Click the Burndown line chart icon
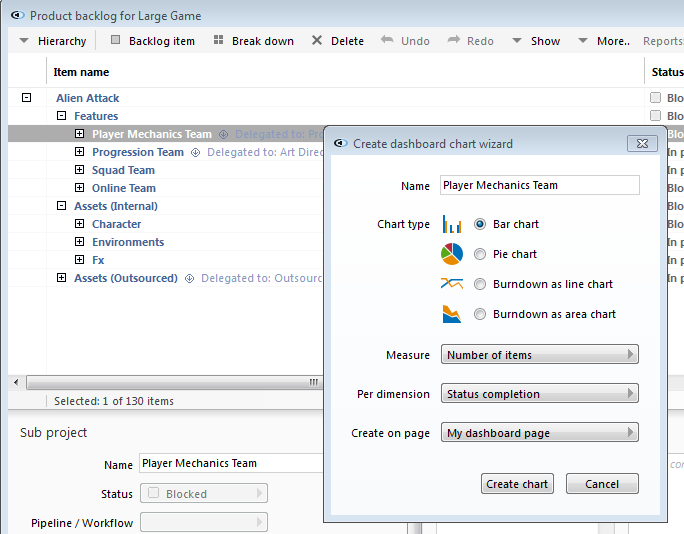 tap(451, 284)
